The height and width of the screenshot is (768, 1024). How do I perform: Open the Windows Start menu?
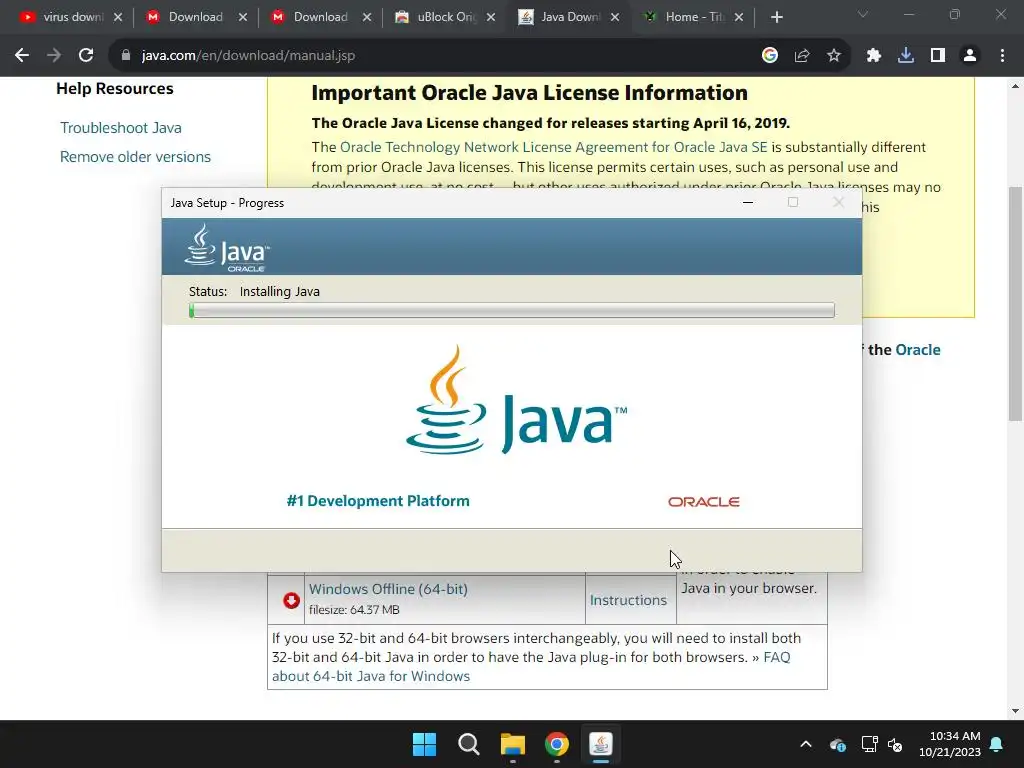click(x=424, y=744)
